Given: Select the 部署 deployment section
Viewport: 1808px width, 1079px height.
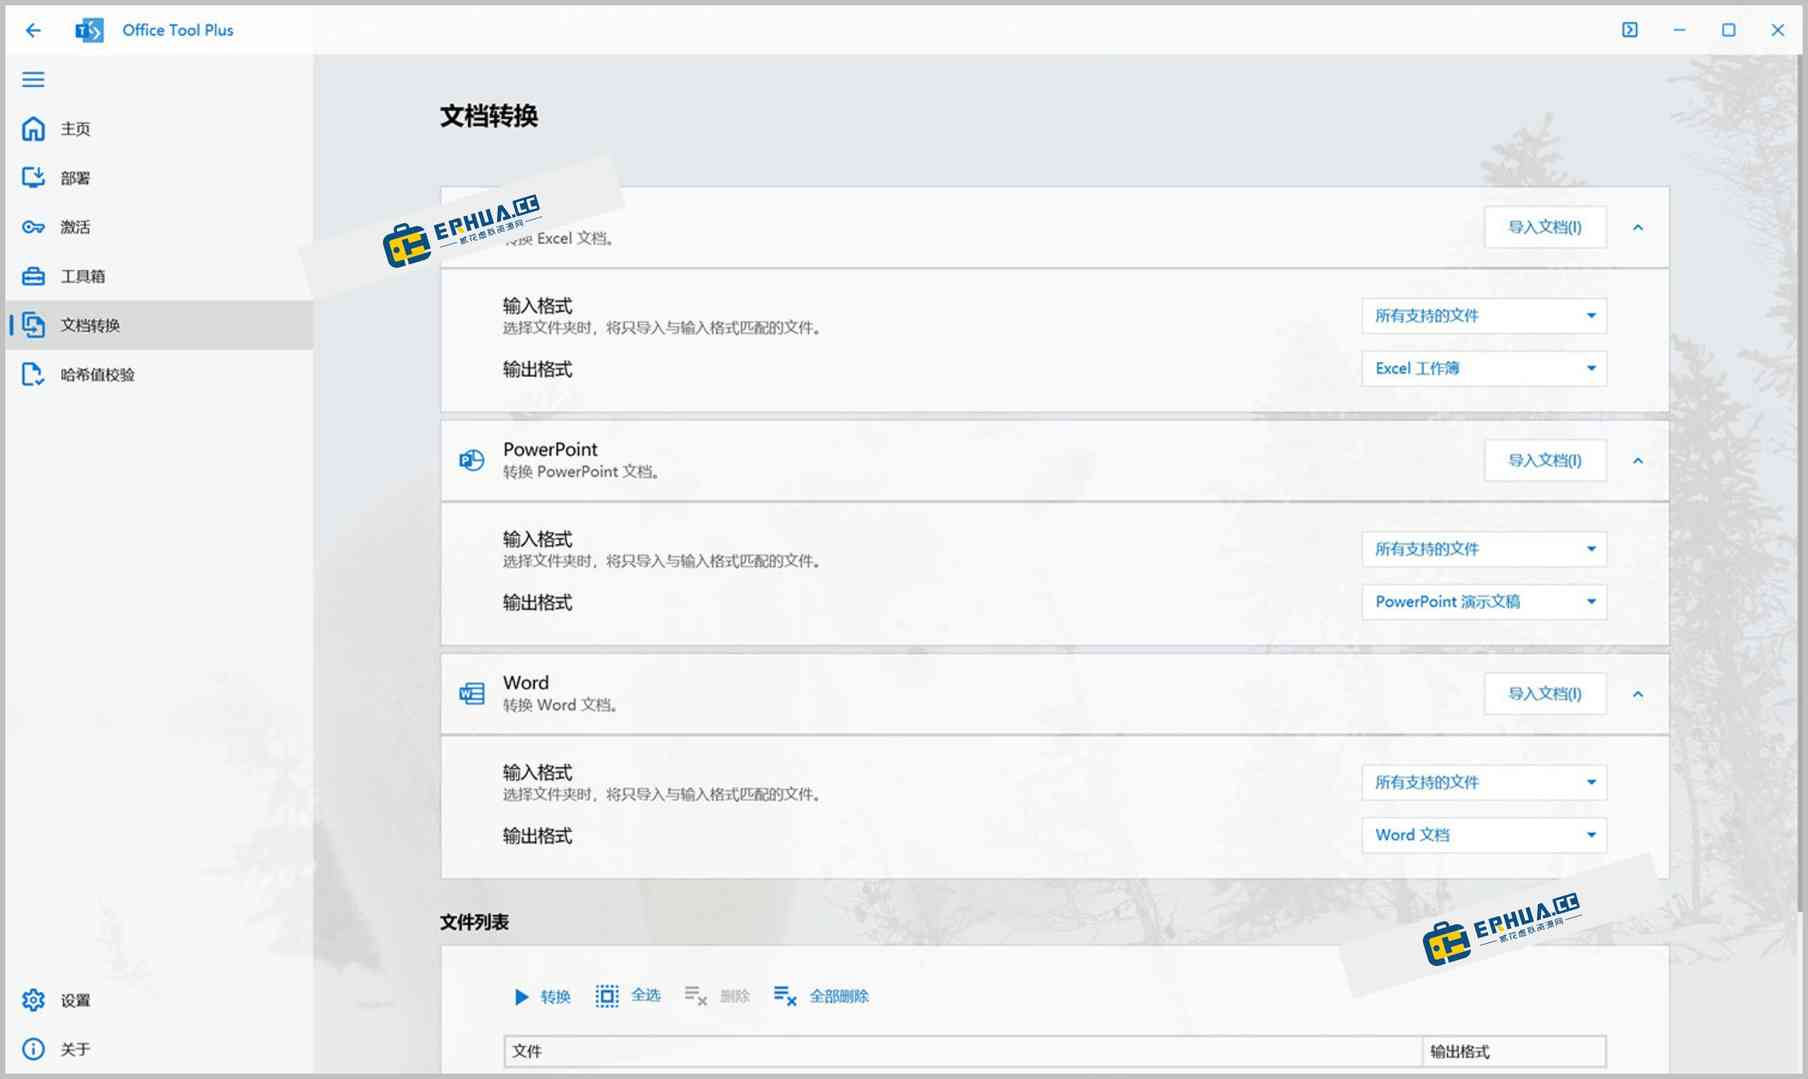Looking at the screenshot, I should [74, 177].
